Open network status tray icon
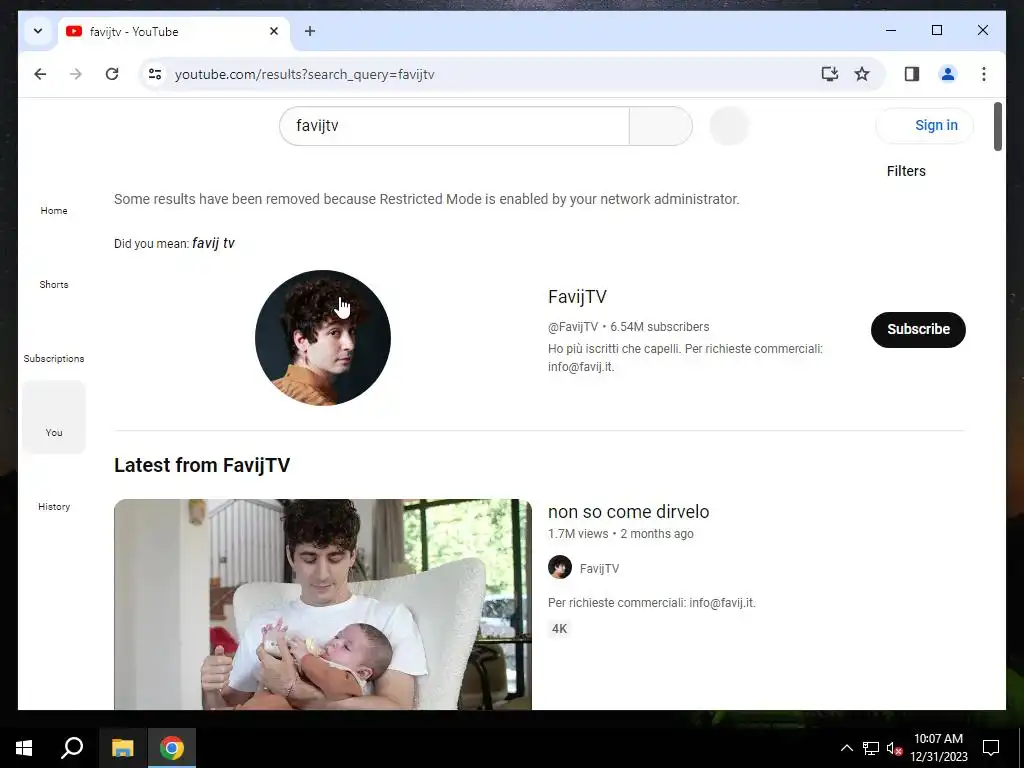The width and height of the screenshot is (1024, 768). click(x=871, y=748)
